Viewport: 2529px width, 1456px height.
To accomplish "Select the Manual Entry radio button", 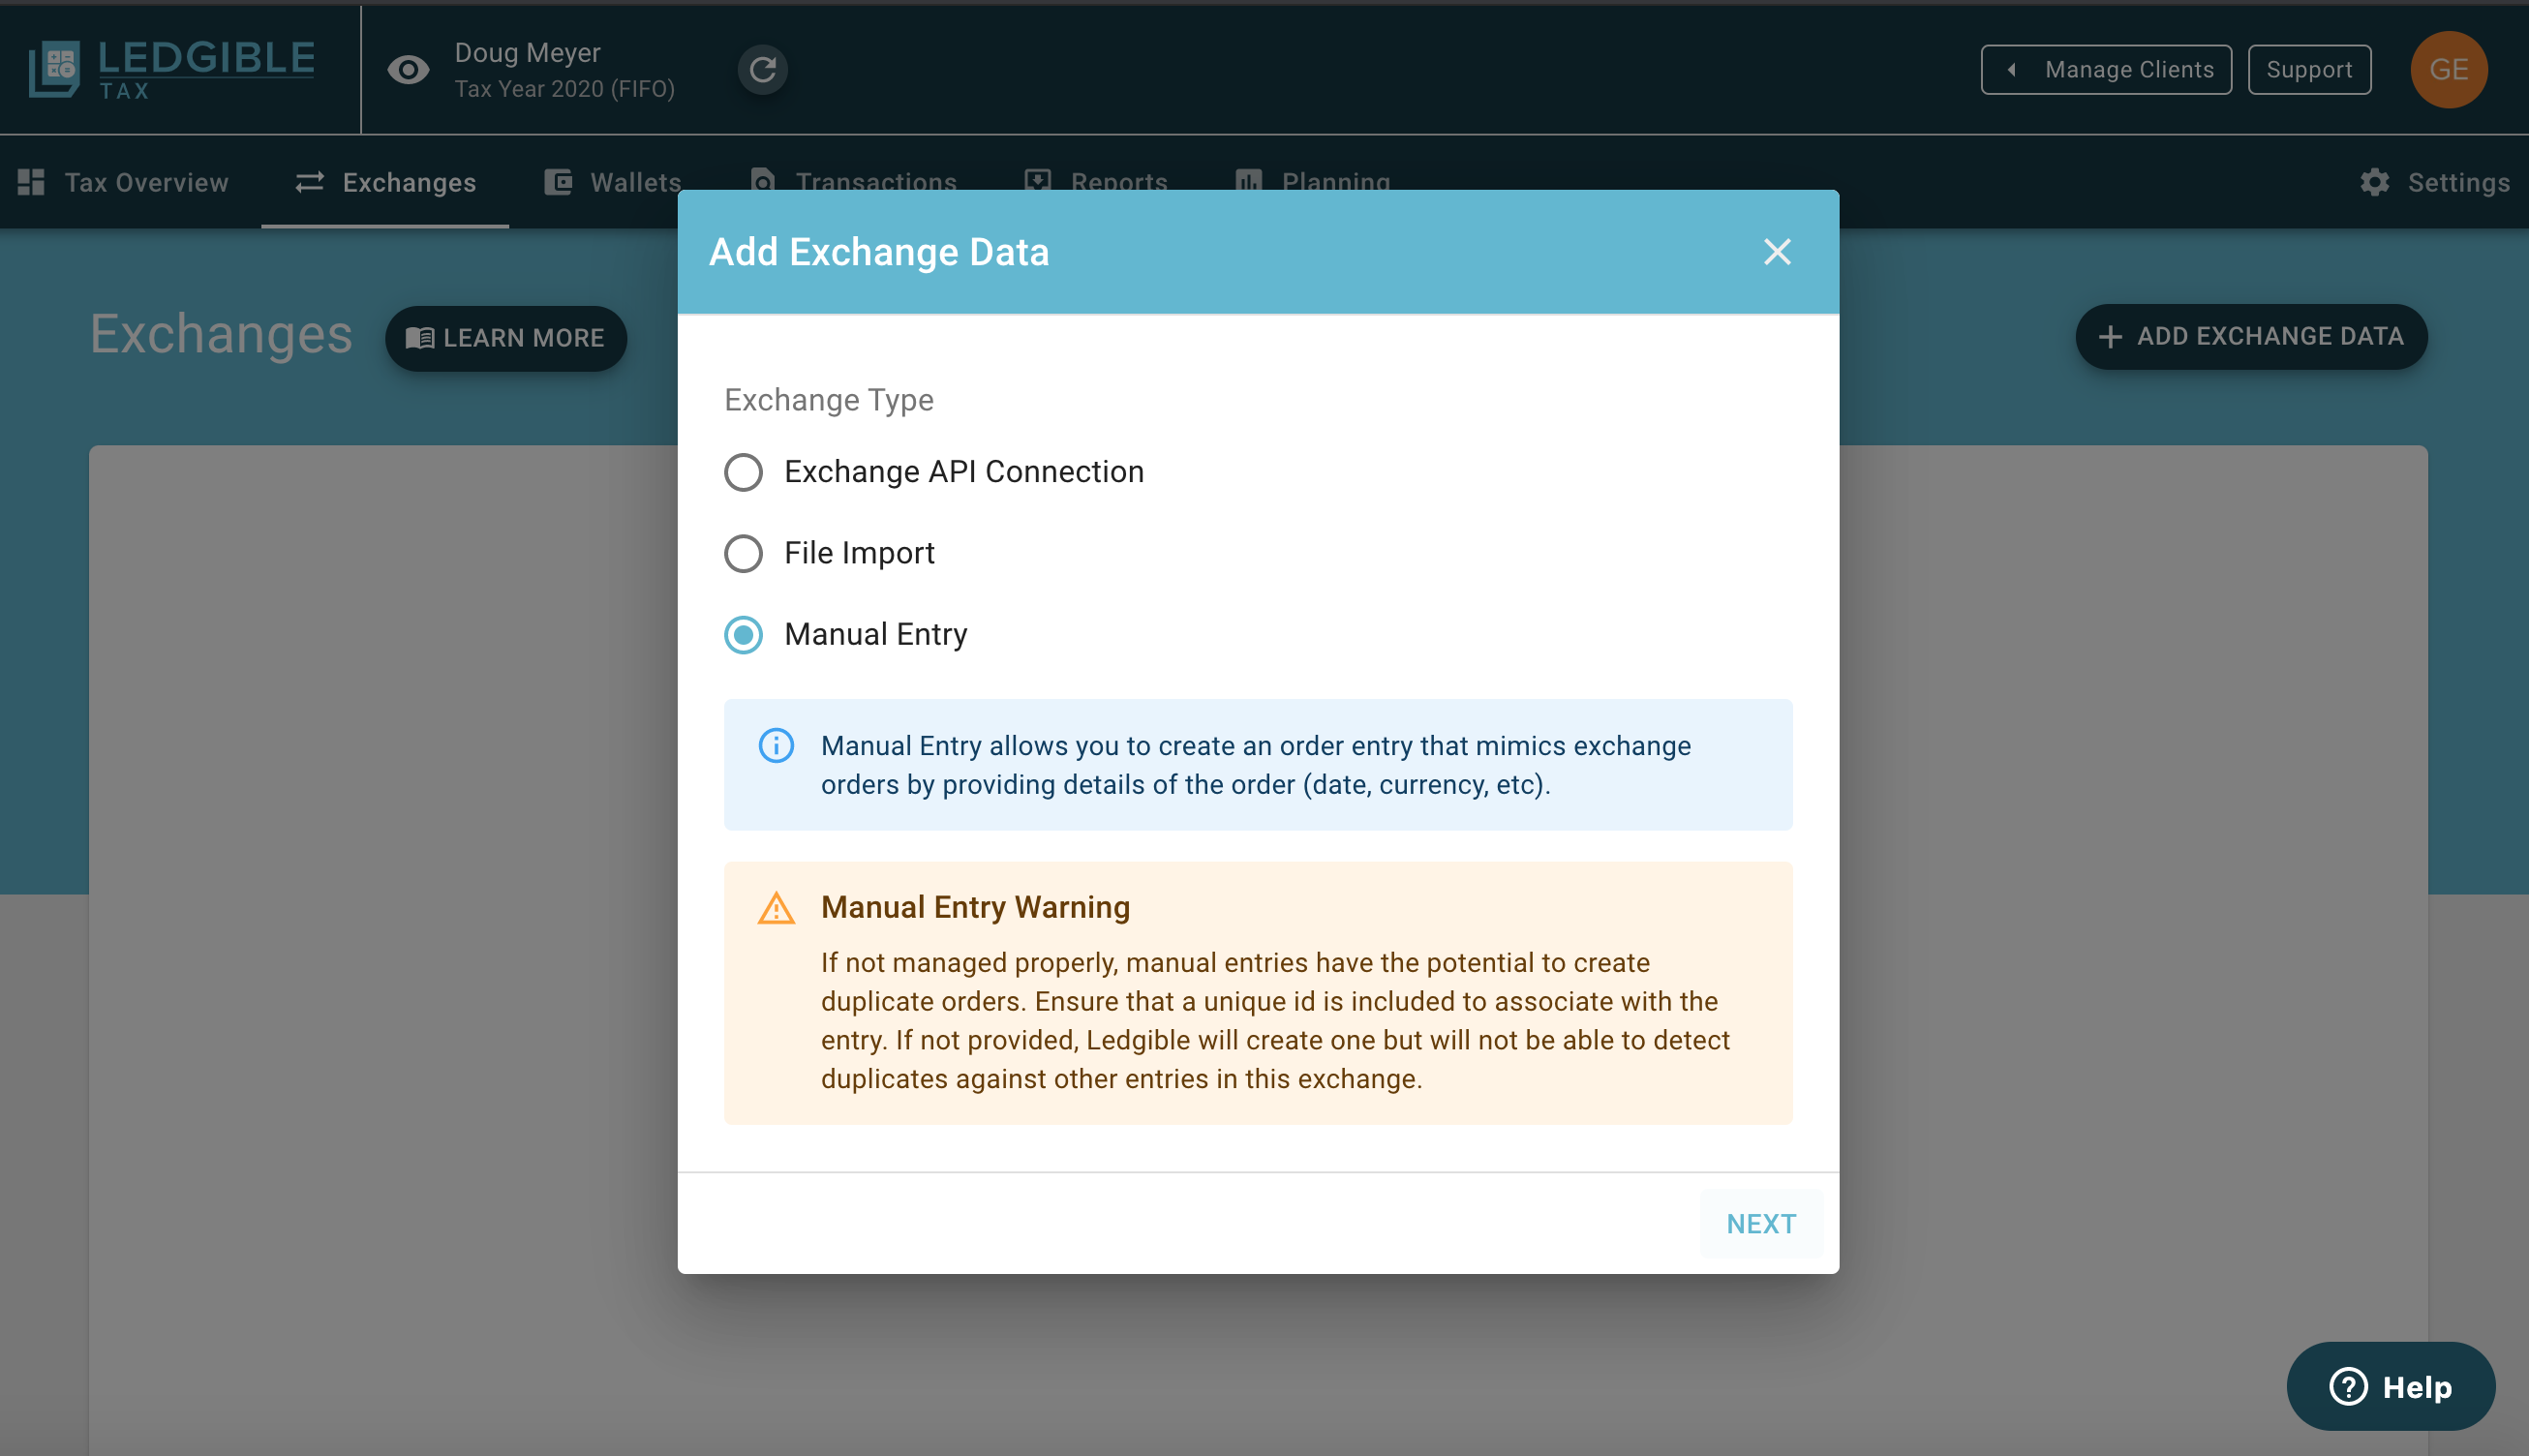I will pyautogui.click(x=743, y=635).
